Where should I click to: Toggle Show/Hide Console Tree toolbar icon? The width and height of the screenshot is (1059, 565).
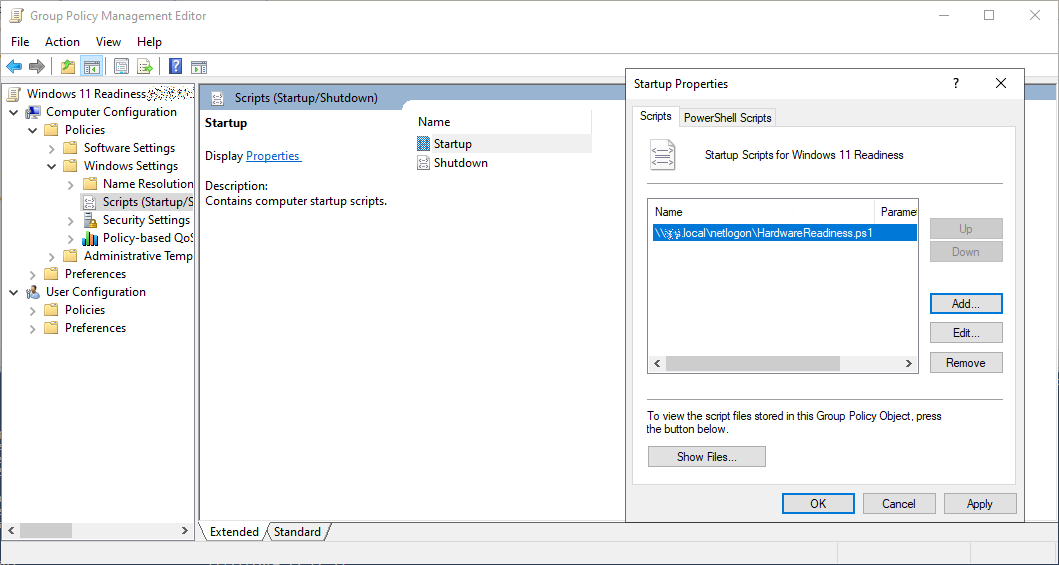[x=92, y=67]
